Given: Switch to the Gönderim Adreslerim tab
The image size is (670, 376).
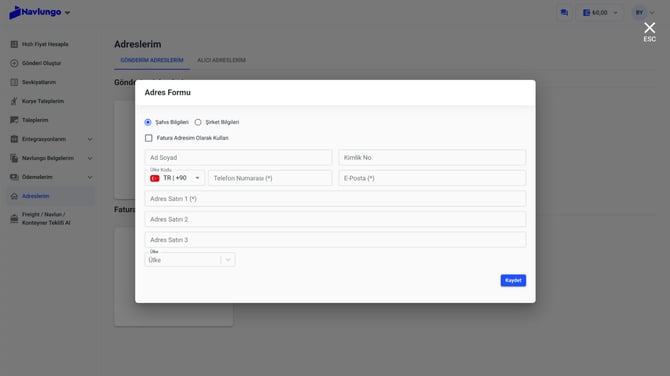Looking at the screenshot, I should point(152,60).
